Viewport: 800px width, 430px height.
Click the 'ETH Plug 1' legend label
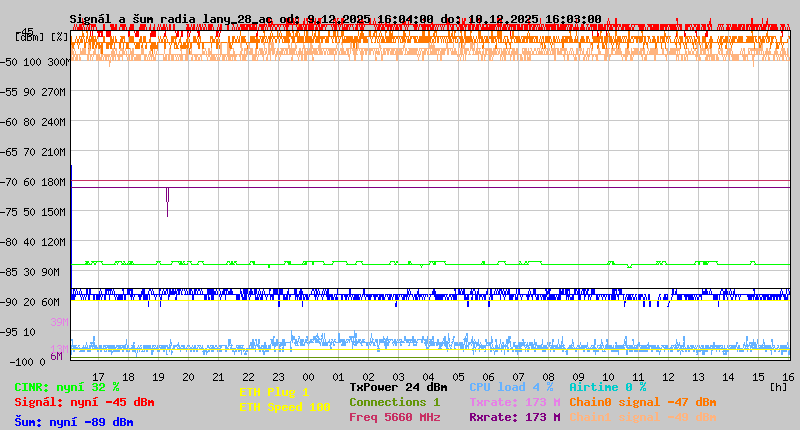(x=274, y=392)
